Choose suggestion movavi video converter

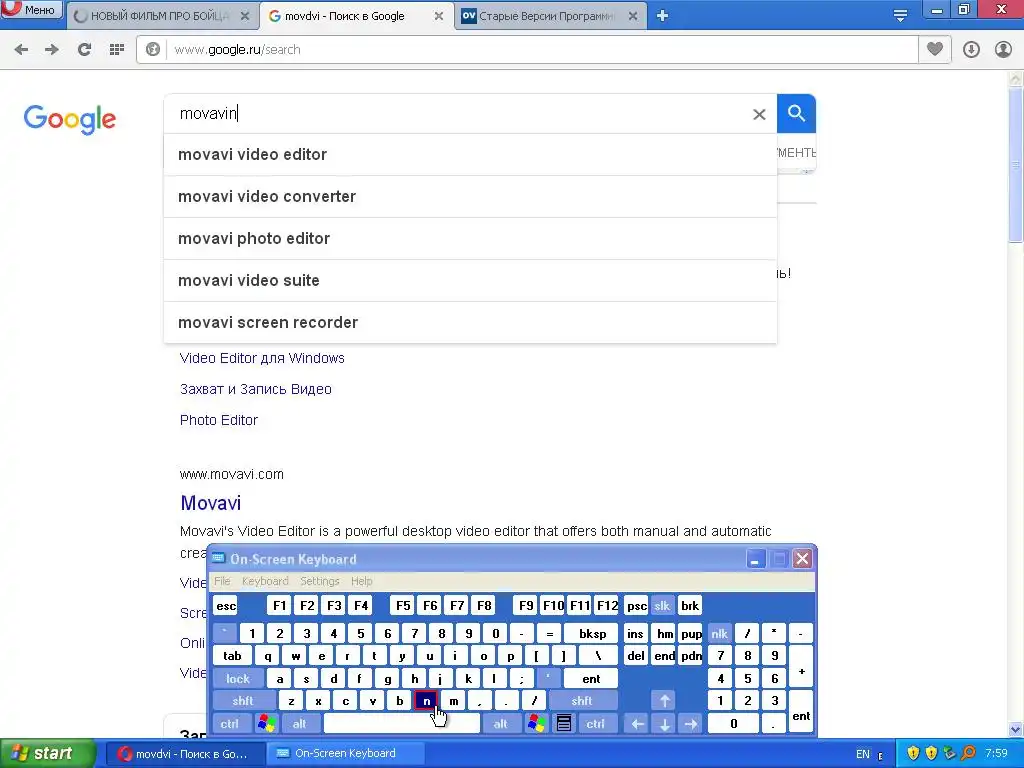point(470,197)
